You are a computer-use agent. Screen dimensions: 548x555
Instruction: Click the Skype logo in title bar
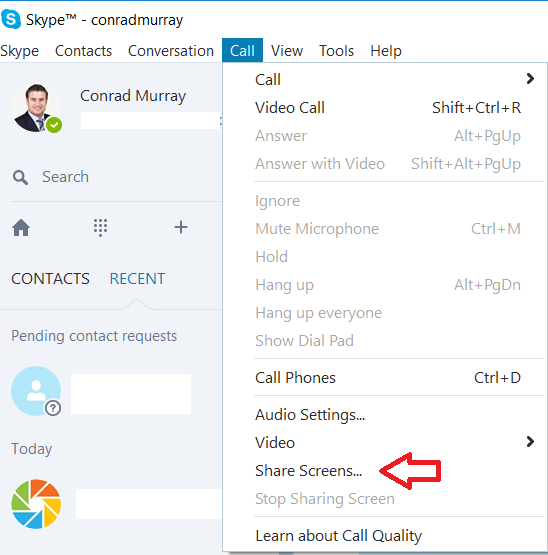11,19
